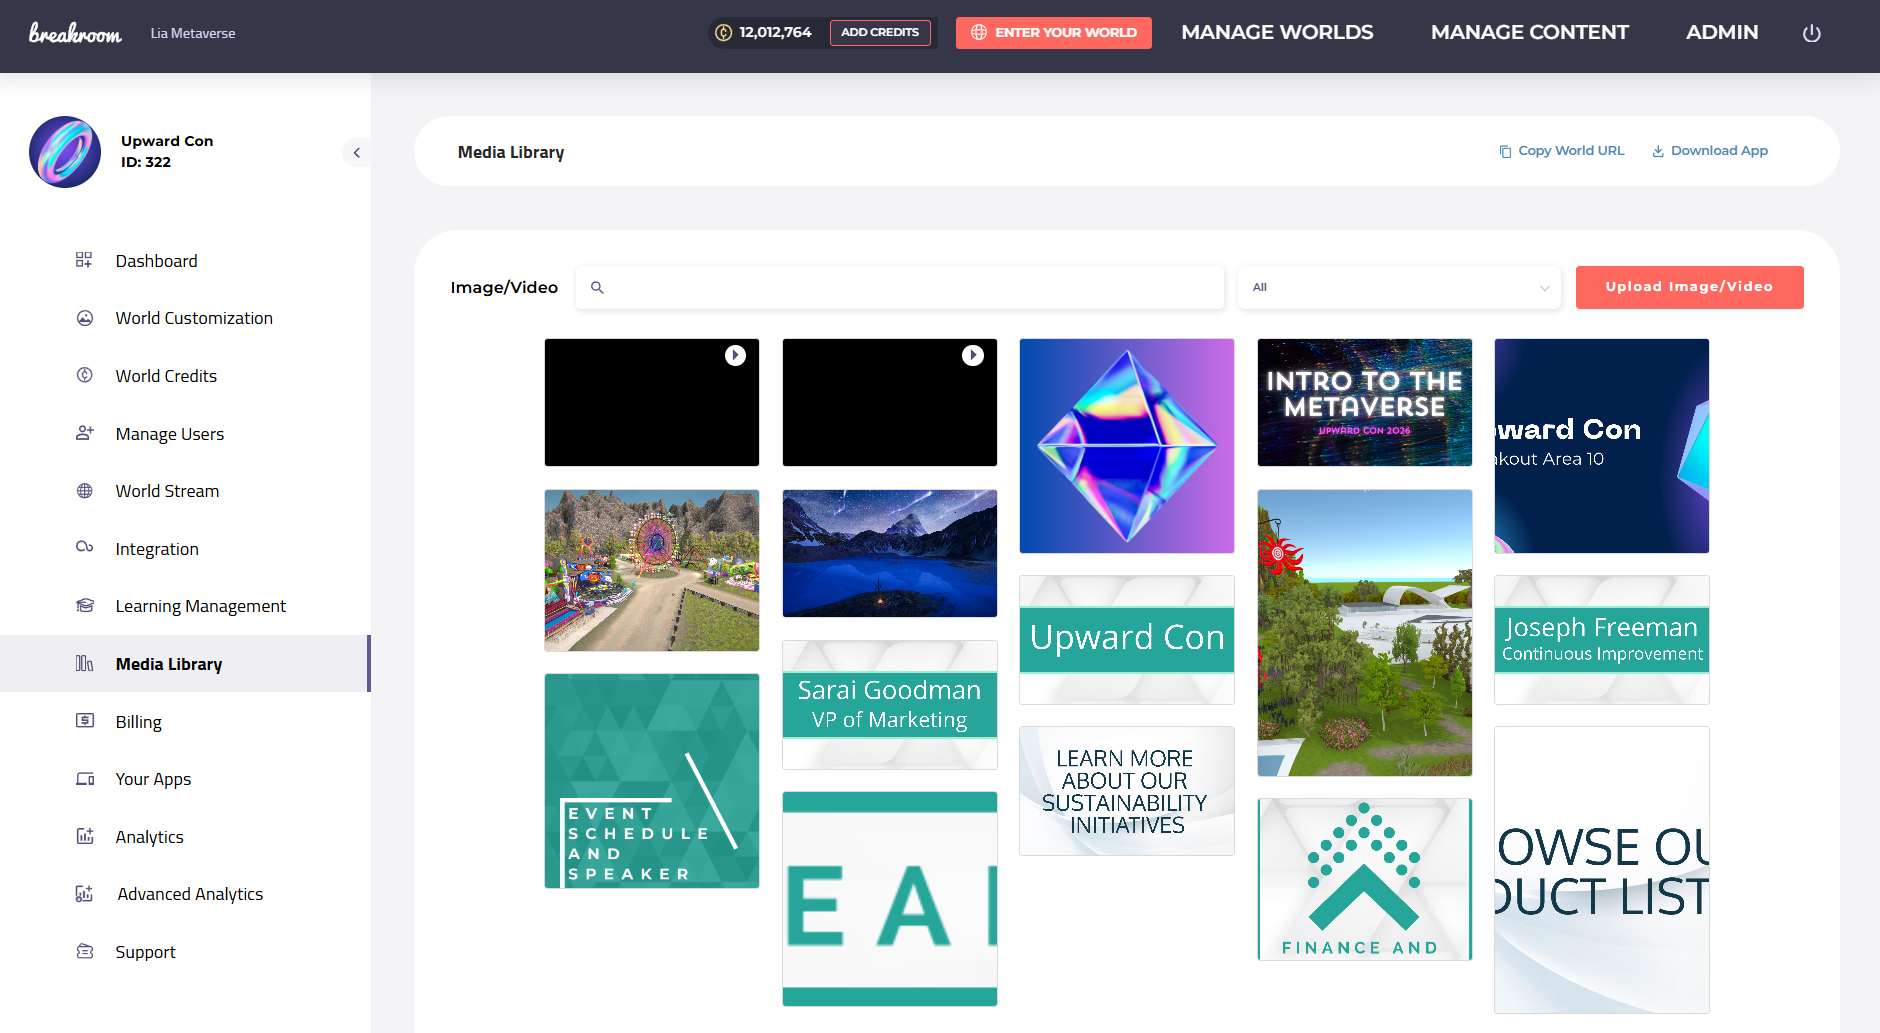The height and width of the screenshot is (1033, 1880).
Task: Click the Analytics chart icon
Action: coord(85,836)
